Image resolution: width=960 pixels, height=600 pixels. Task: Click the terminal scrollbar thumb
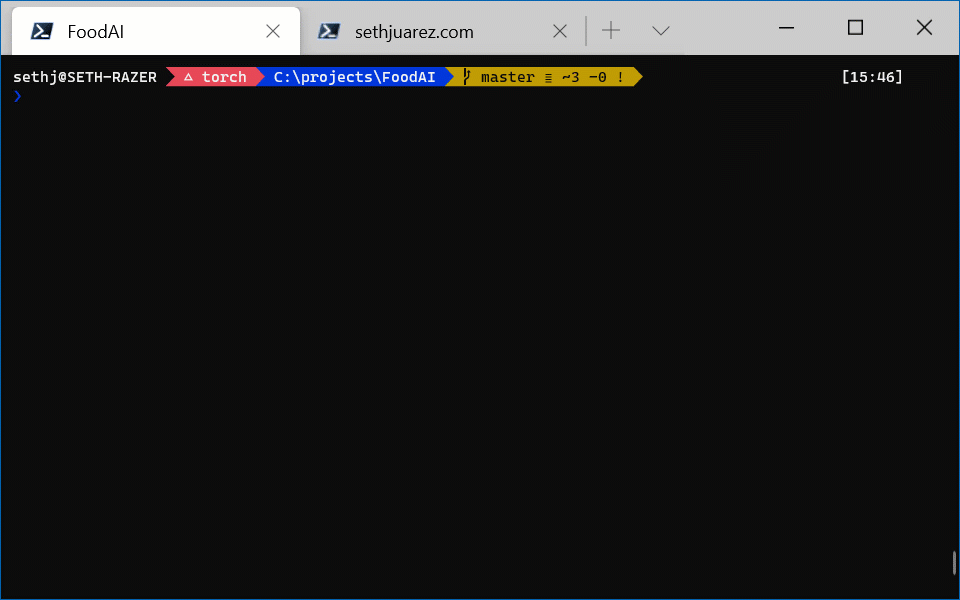coord(954,562)
